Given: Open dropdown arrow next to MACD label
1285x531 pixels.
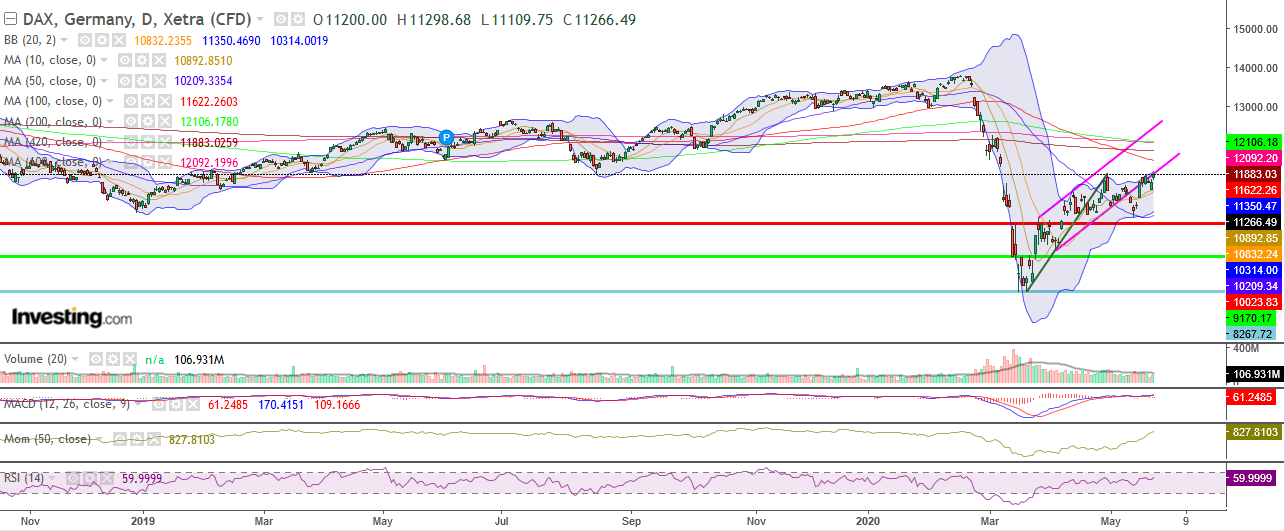Looking at the screenshot, I should pos(139,404).
